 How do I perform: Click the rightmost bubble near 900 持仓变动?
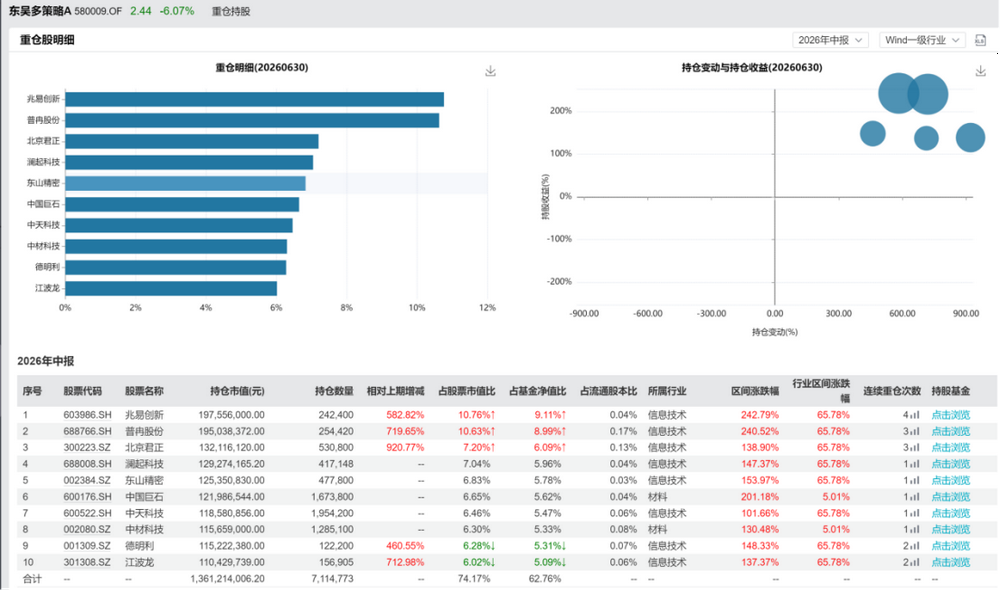(970, 138)
